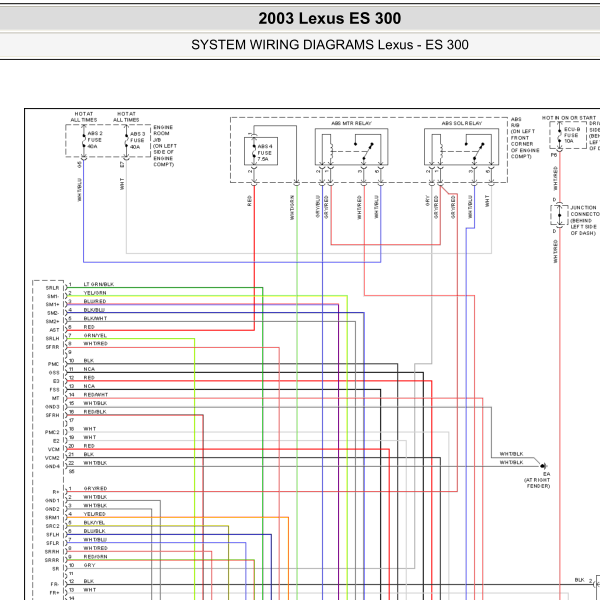This screenshot has width=600, height=600.
Task: Select the YEL/GRN wire at SM1- pin
Action: (95, 293)
